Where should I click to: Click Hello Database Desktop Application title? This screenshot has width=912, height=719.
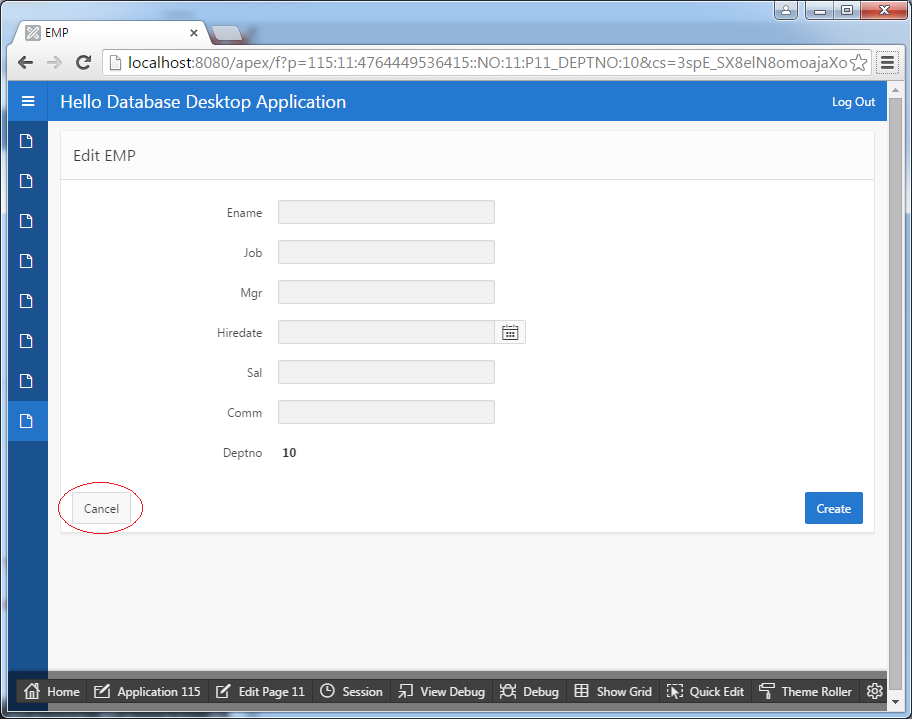pyautogui.click(x=203, y=102)
